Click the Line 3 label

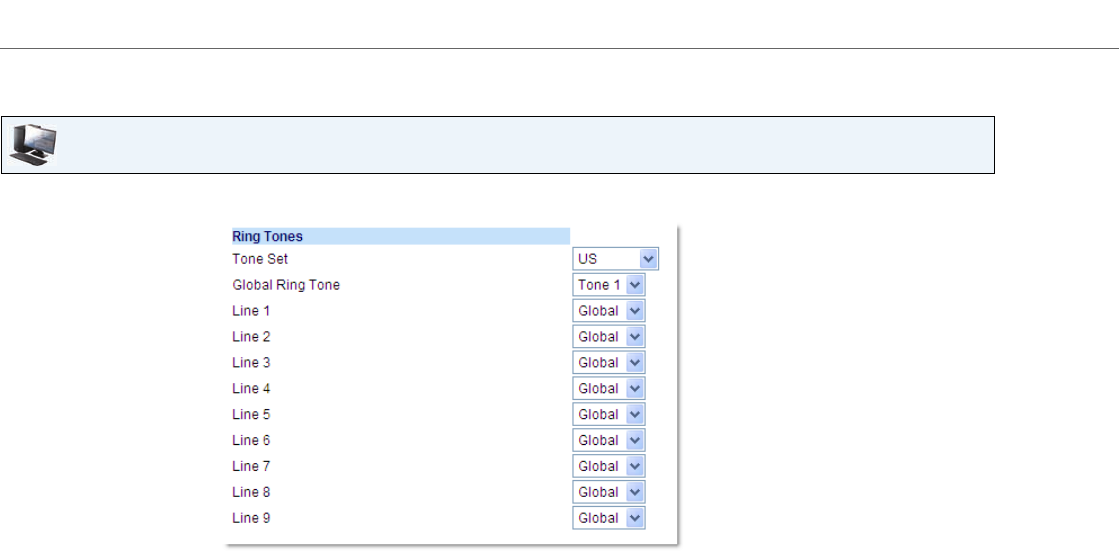[250, 363]
